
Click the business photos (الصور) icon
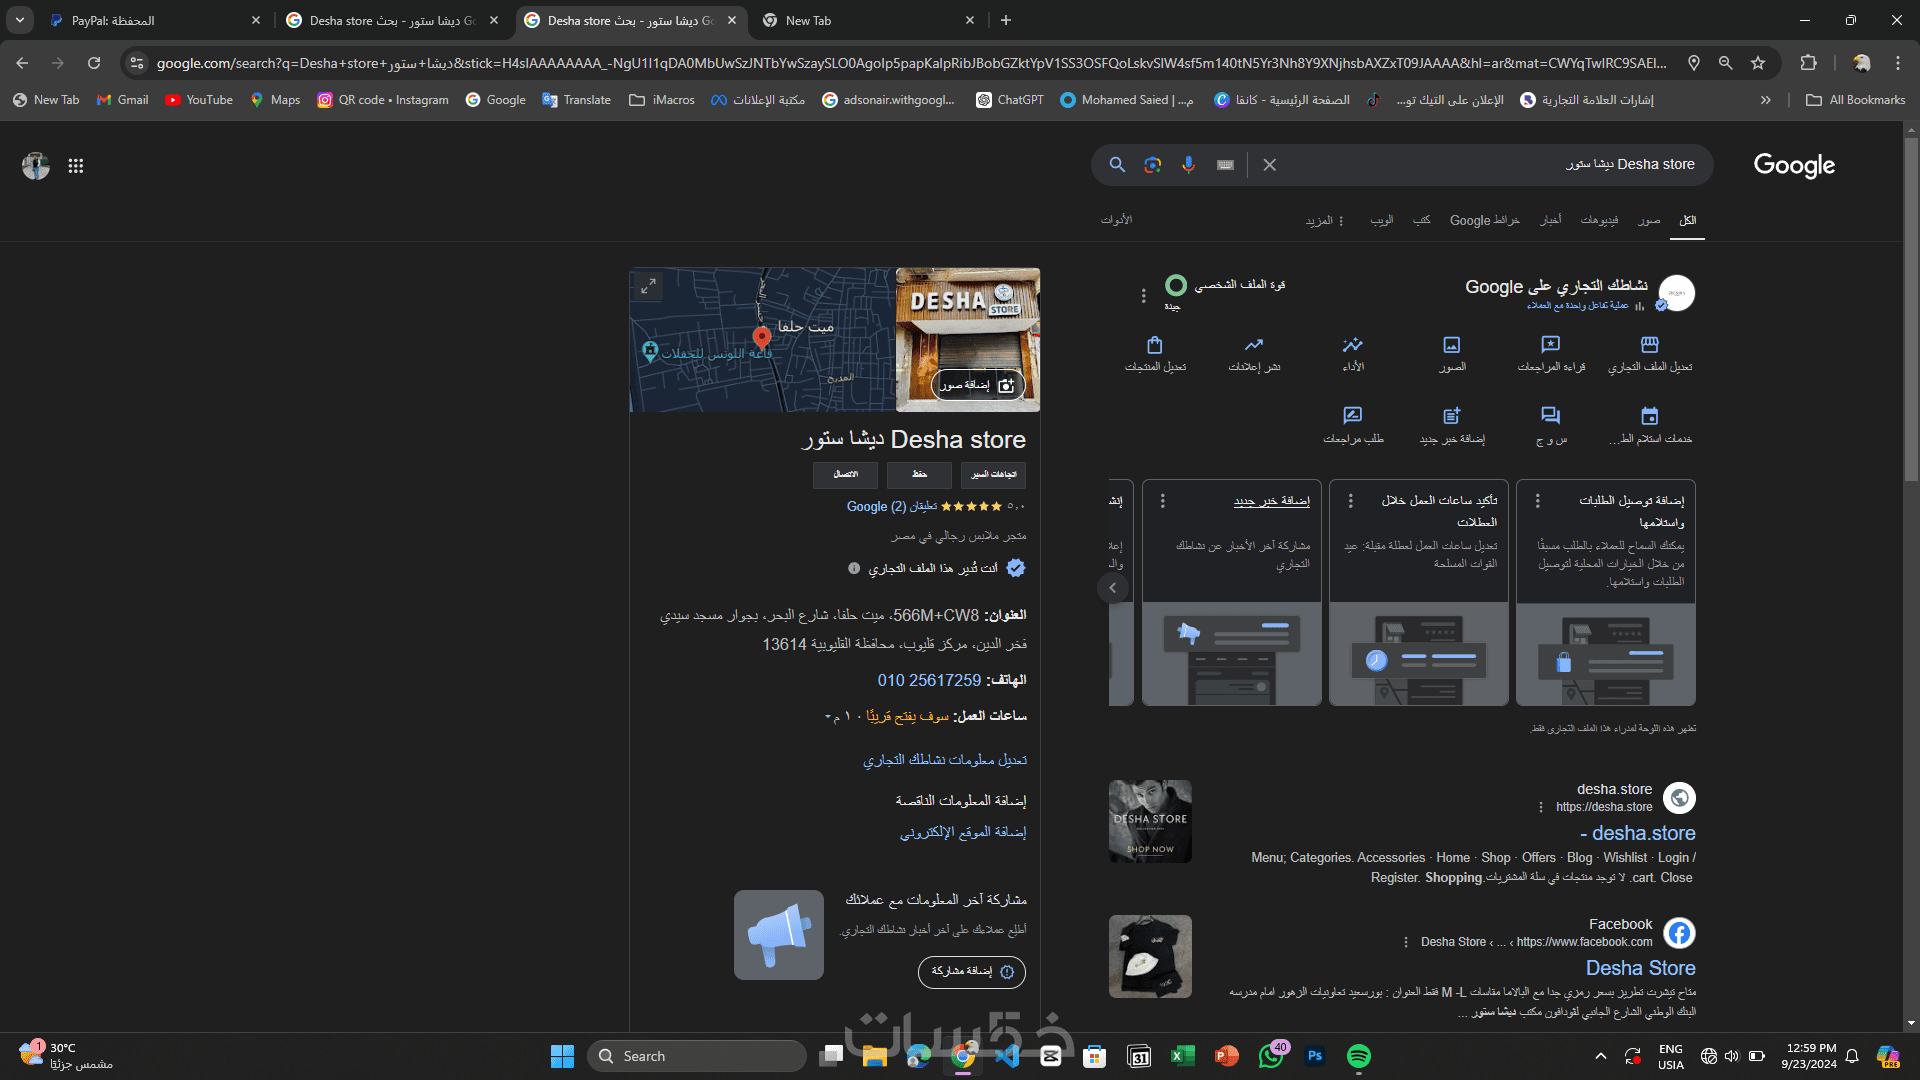pos(1452,345)
